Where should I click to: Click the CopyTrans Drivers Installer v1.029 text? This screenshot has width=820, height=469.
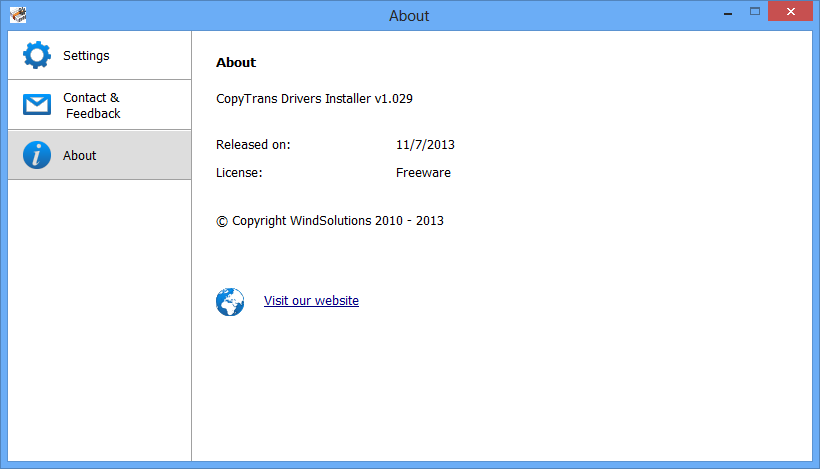314,99
